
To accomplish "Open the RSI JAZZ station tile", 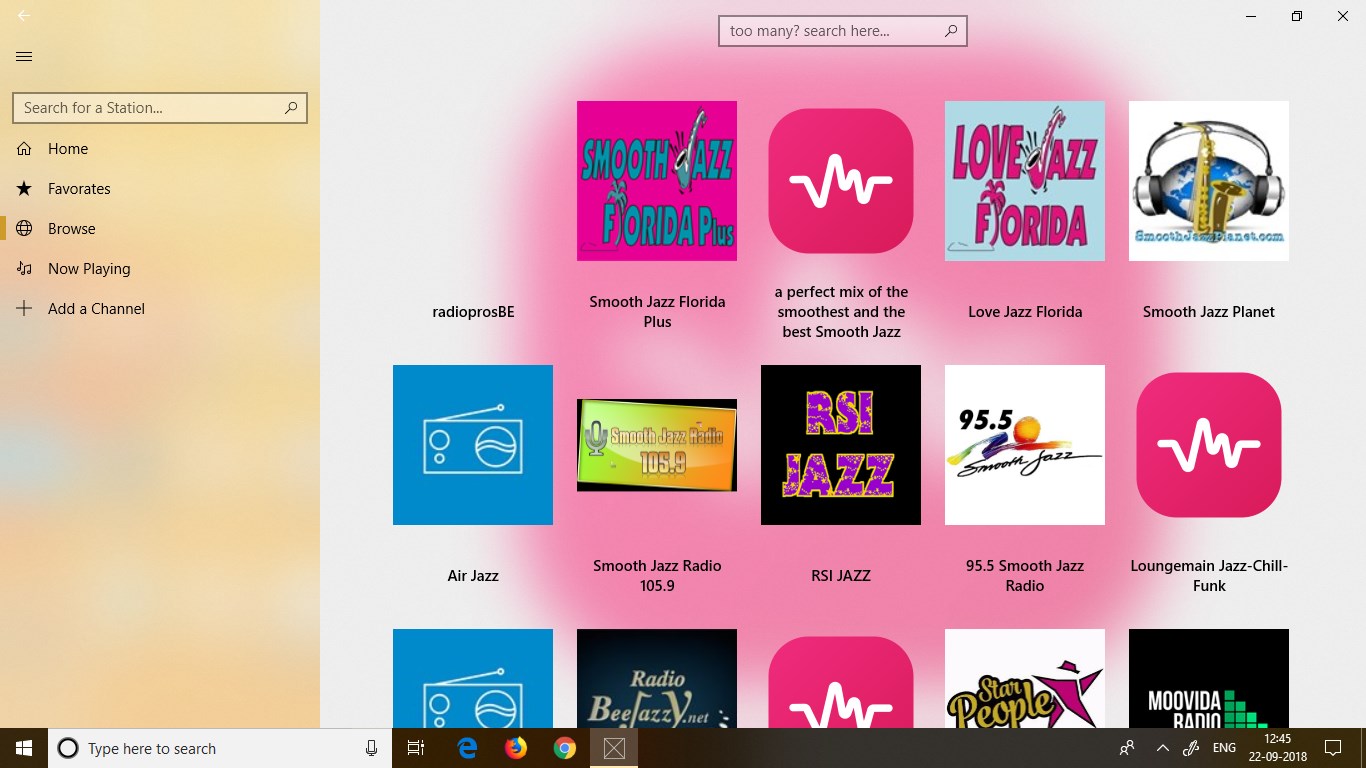I will pyautogui.click(x=841, y=445).
